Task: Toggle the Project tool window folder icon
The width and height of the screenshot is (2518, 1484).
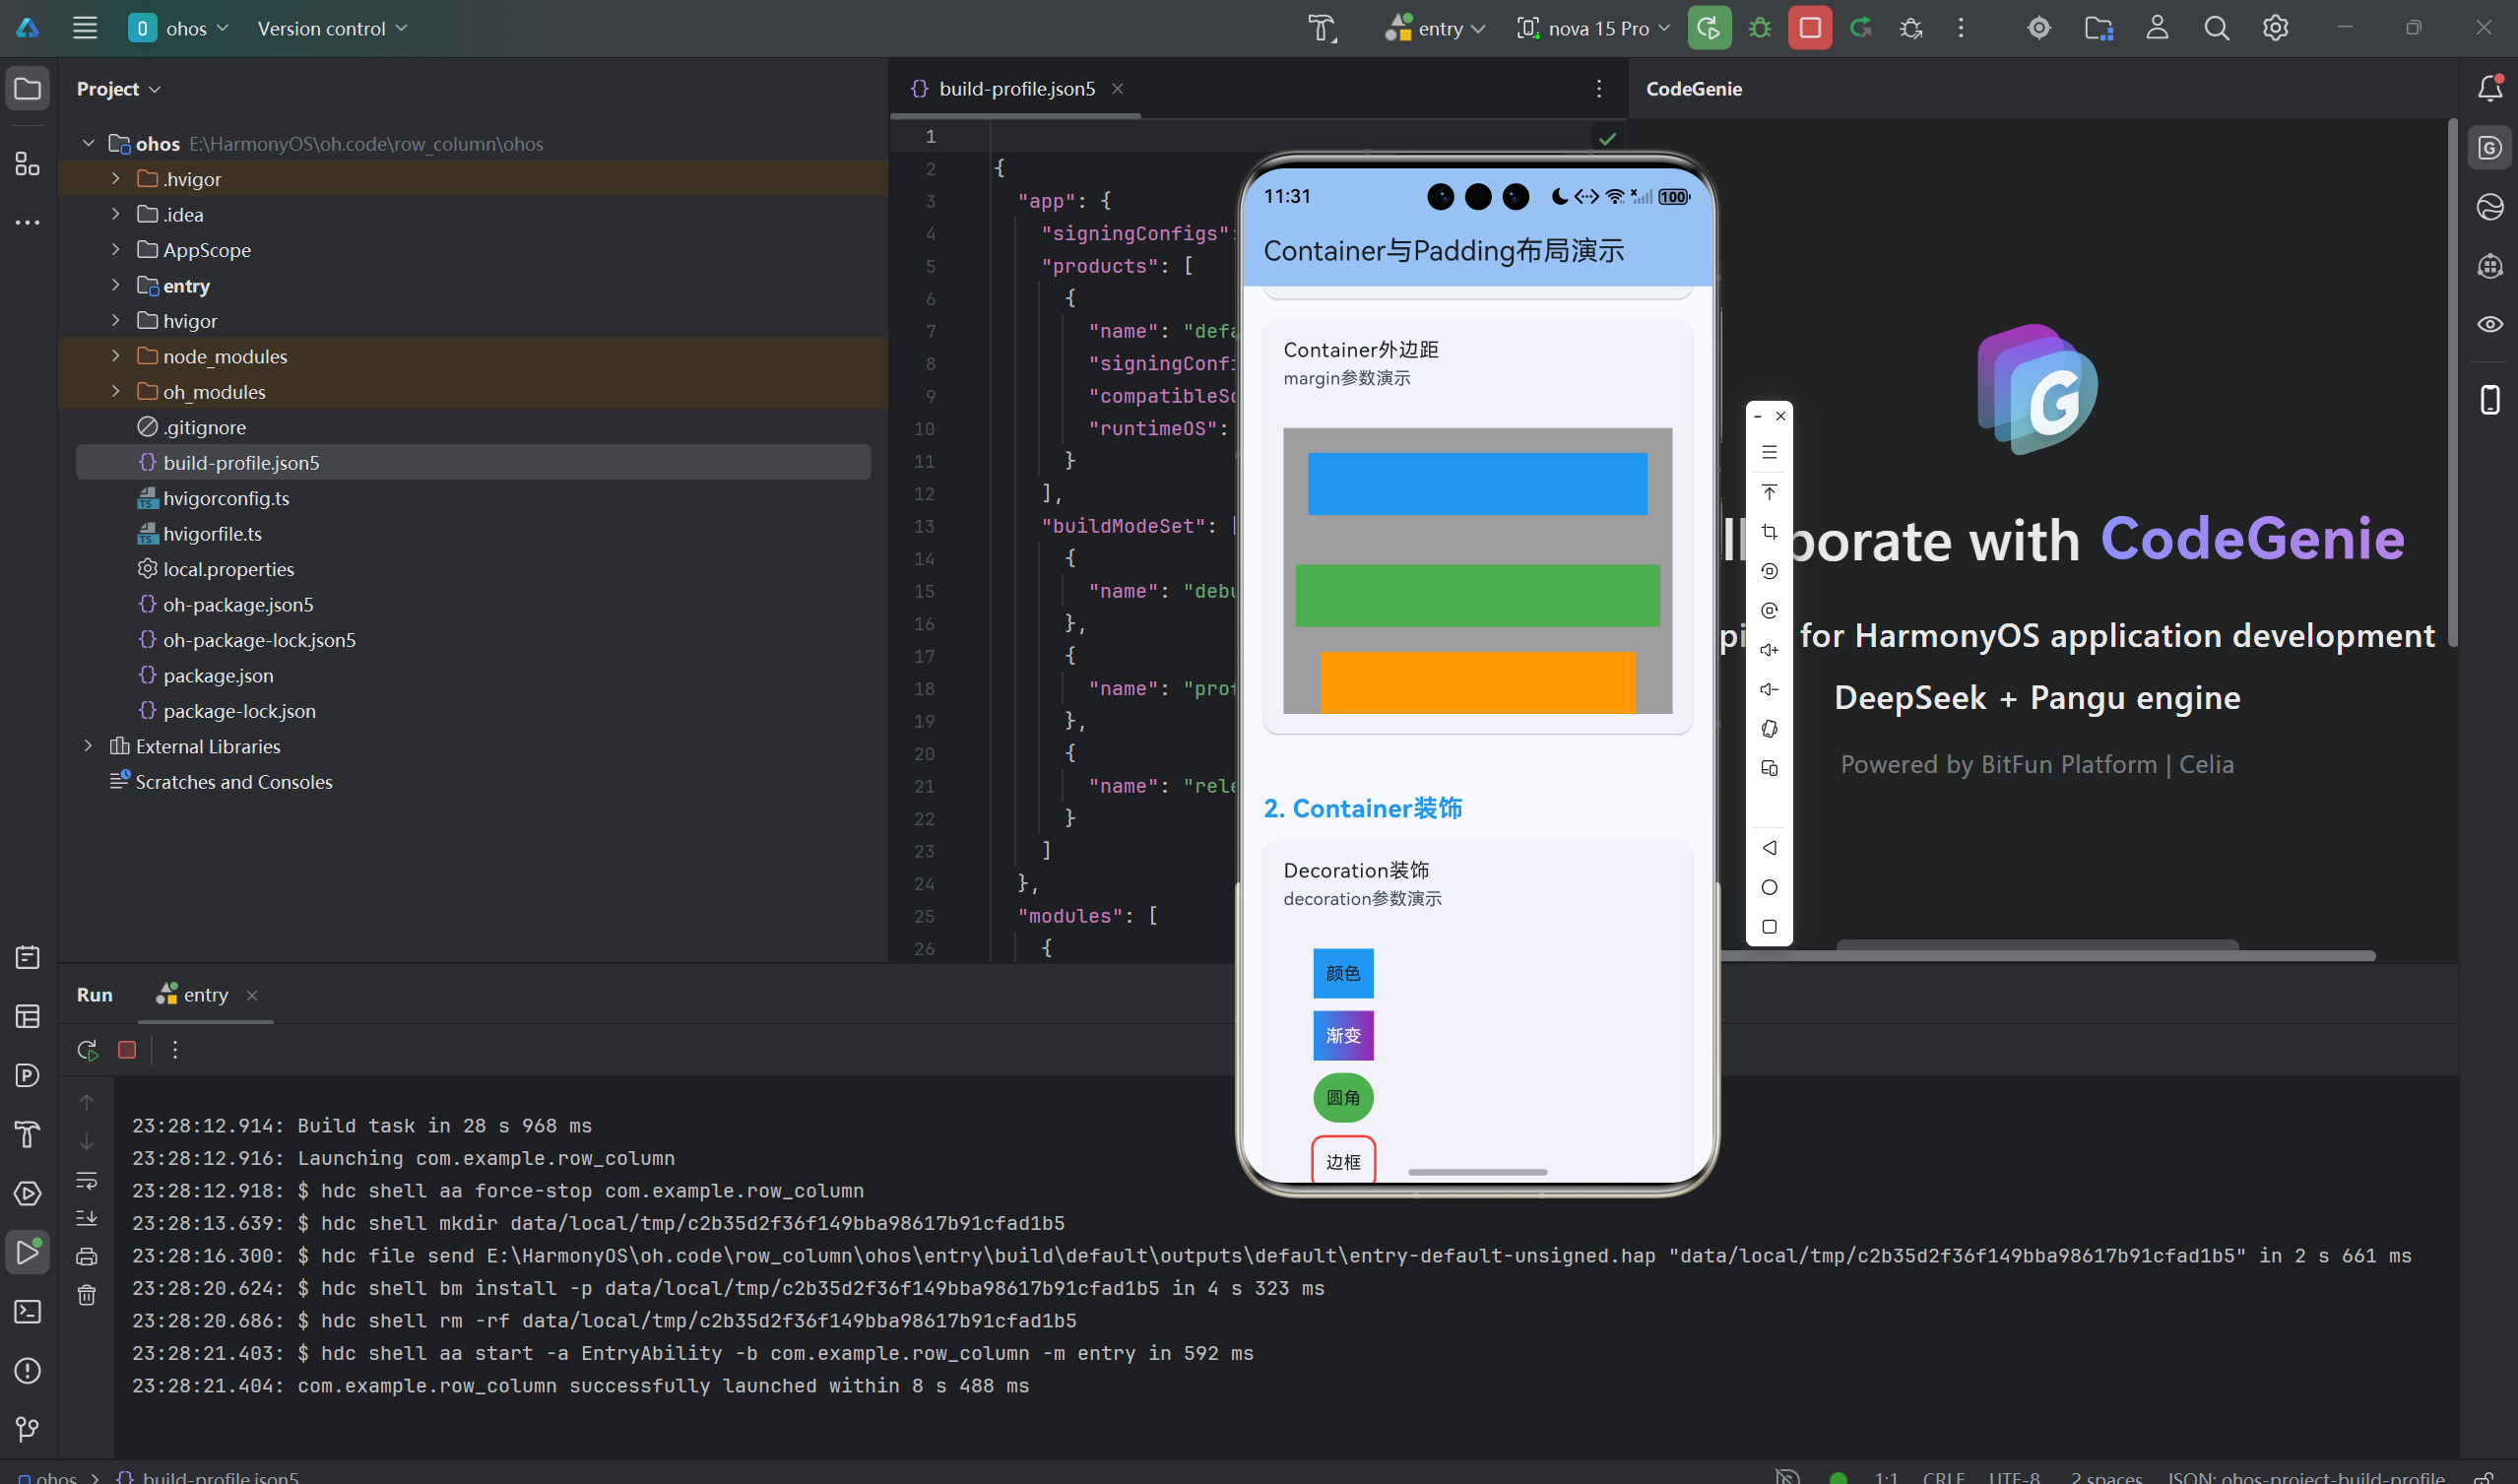Action: point(27,89)
